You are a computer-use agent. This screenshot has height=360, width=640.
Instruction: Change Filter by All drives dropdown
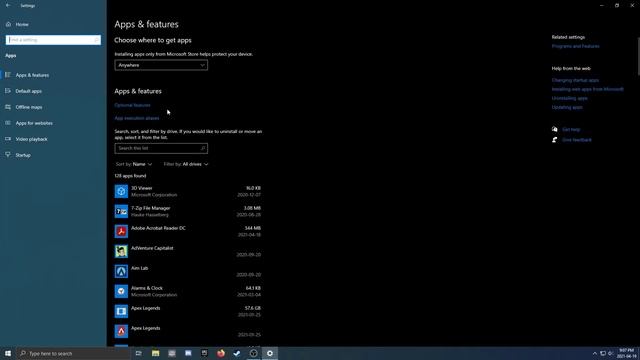pos(186,164)
